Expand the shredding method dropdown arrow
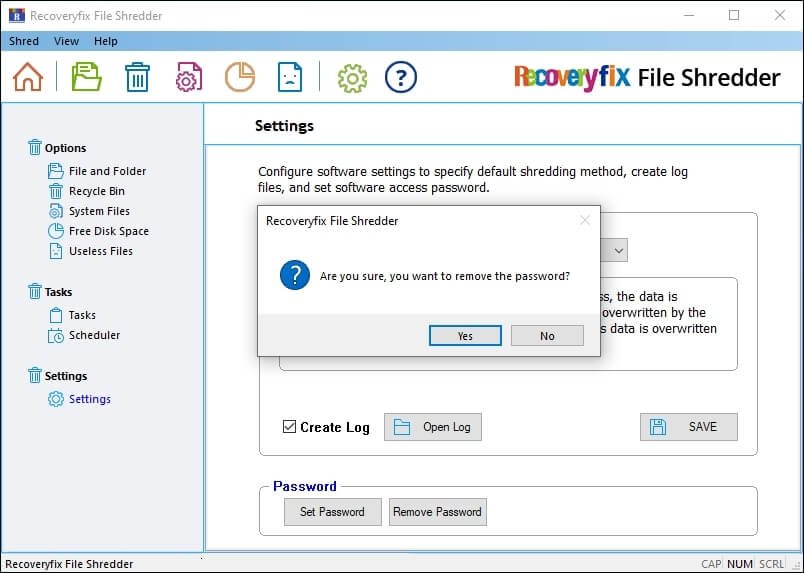Image resolution: width=804 pixels, height=573 pixels. [618, 250]
